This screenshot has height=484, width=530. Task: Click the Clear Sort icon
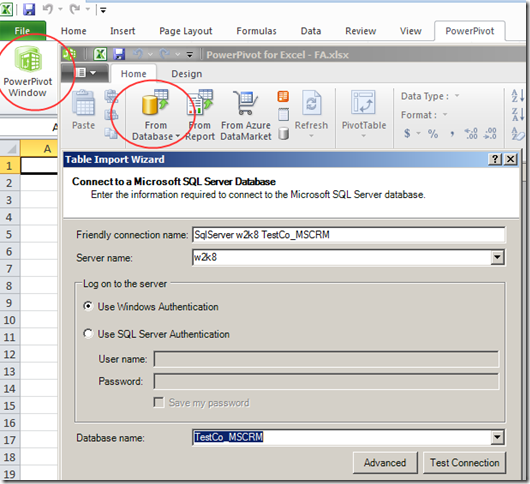click(x=517, y=133)
